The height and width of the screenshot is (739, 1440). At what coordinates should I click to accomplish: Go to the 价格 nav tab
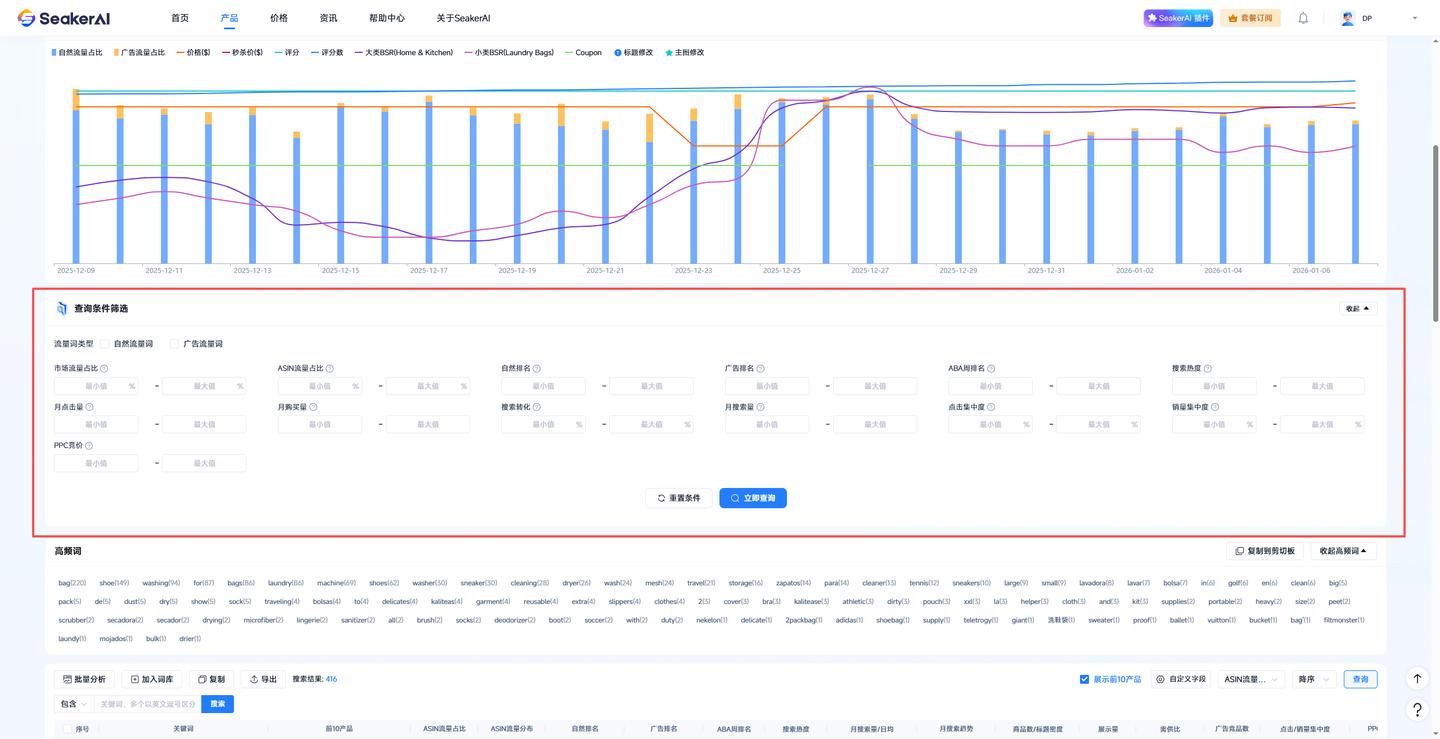[279, 18]
